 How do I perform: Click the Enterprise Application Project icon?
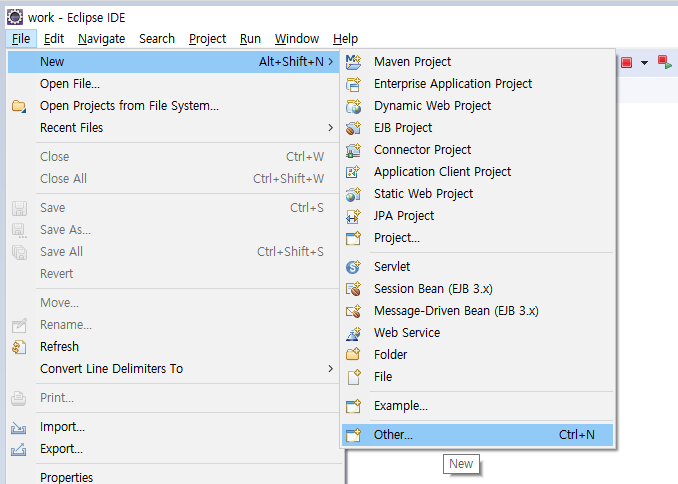coord(353,84)
